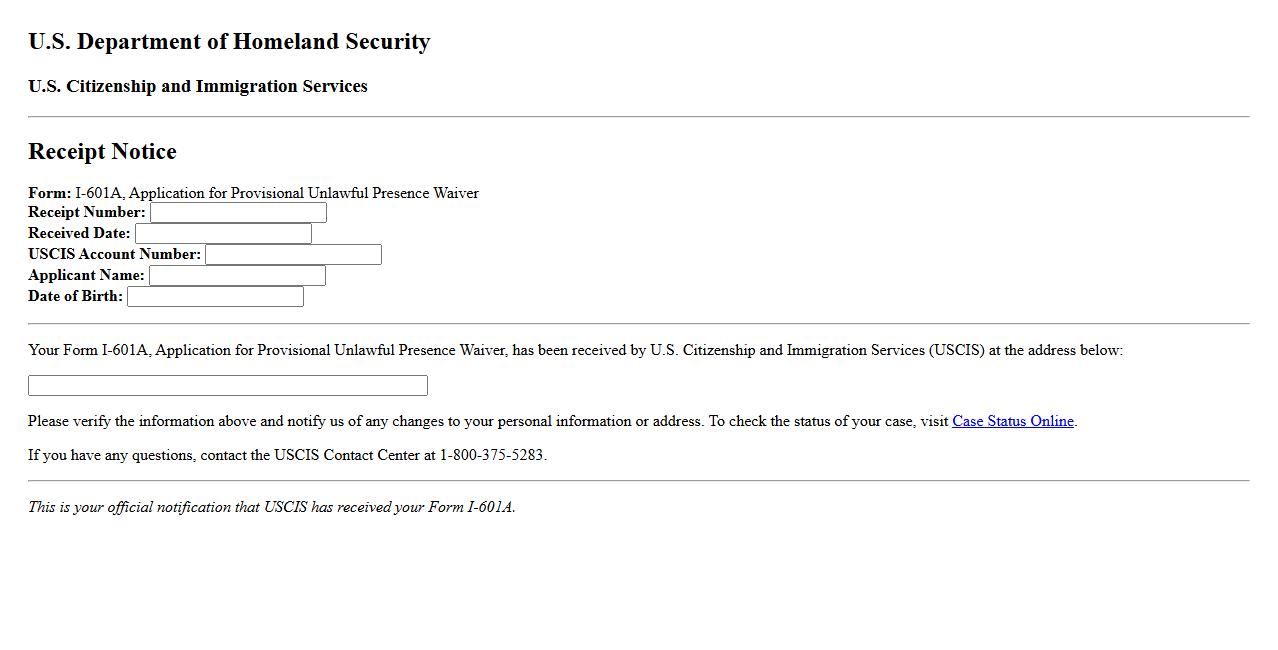
Task: Click the 'Received Date:' label text
Action: click(79, 234)
